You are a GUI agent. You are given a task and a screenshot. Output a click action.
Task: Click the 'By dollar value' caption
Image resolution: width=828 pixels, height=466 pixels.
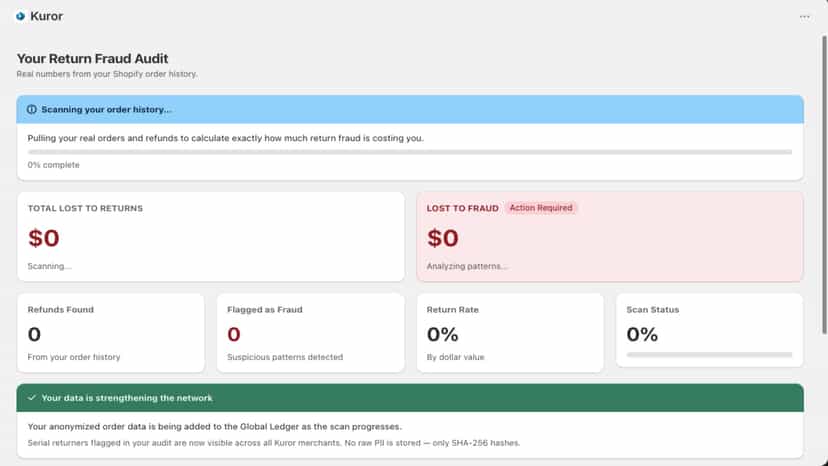pyautogui.click(x=455, y=357)
